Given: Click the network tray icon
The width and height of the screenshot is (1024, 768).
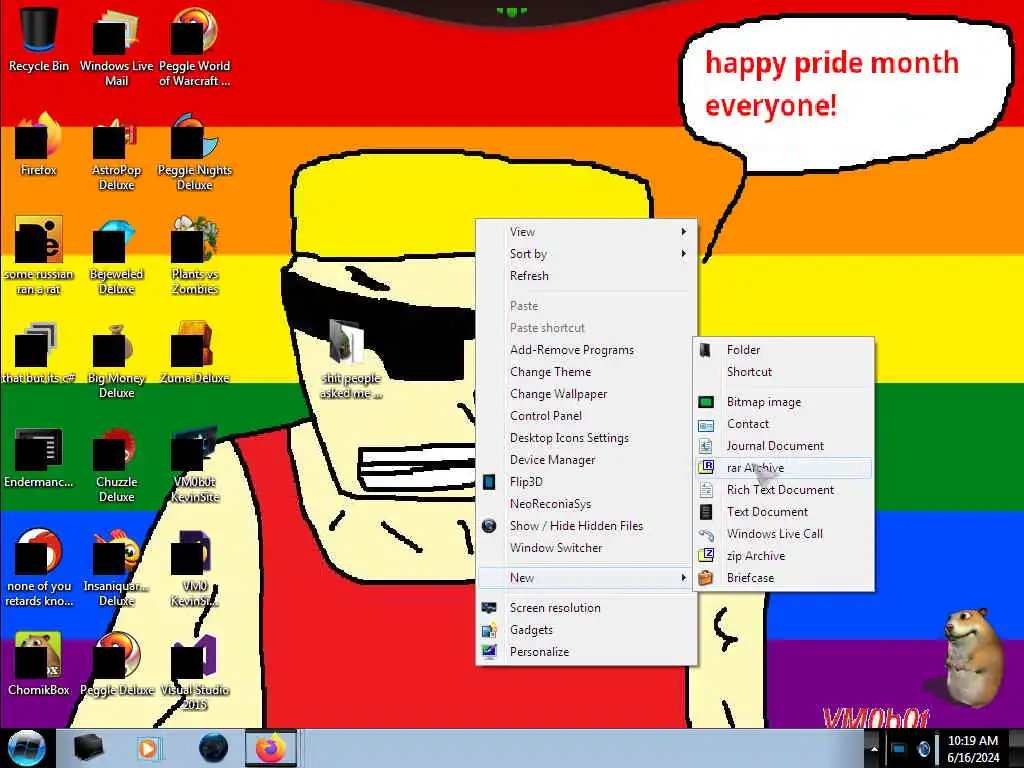Looking at the screenshot, I should (x=899, y=749).
